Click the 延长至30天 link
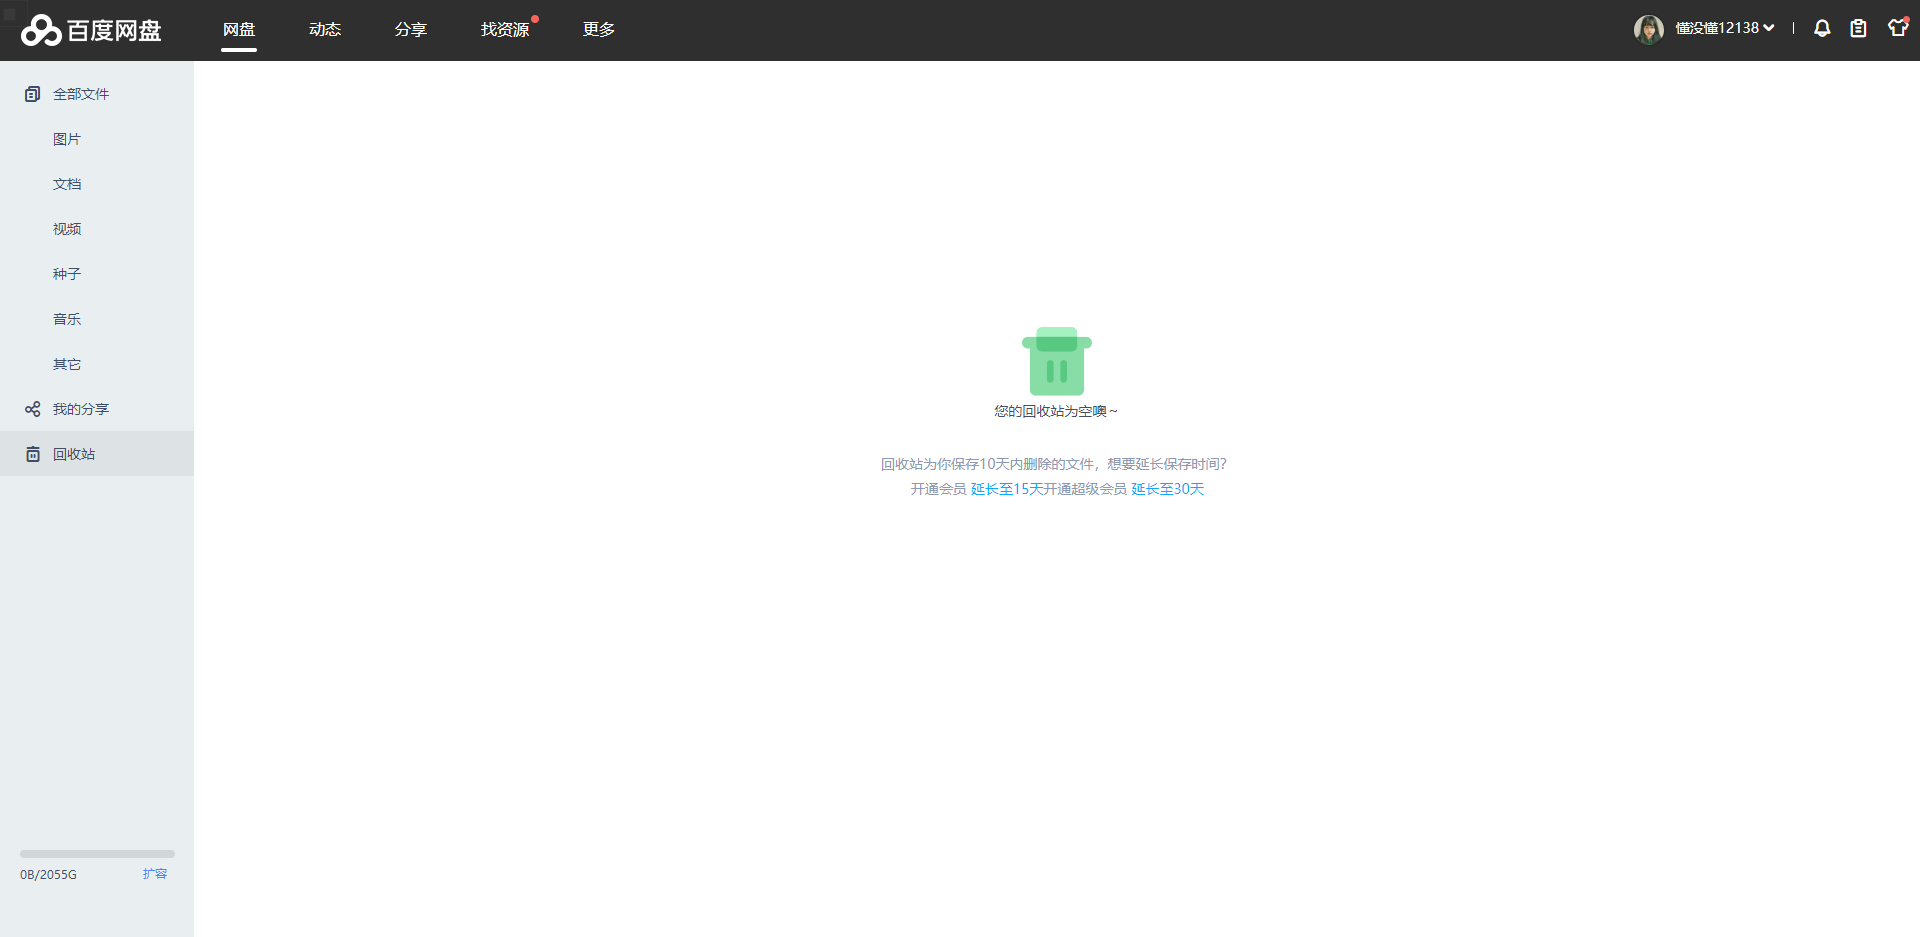This screenshot has height=937, width=1920. click(1168, 489)
